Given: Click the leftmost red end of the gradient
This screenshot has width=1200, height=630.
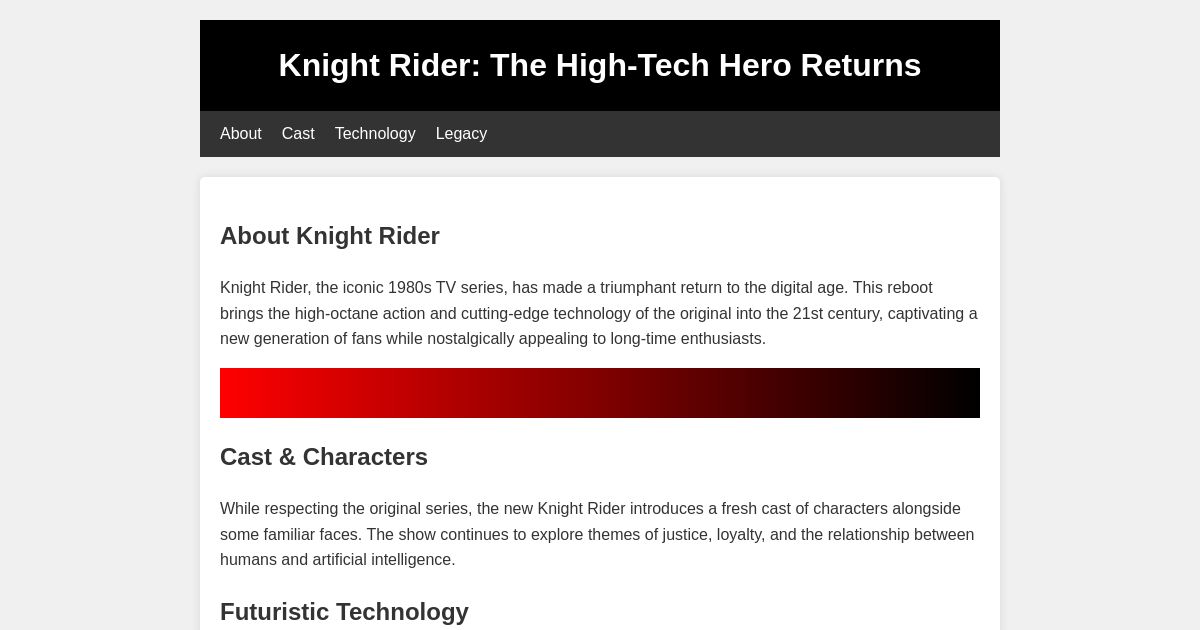Looking at the screenshot, I should 228,393.
